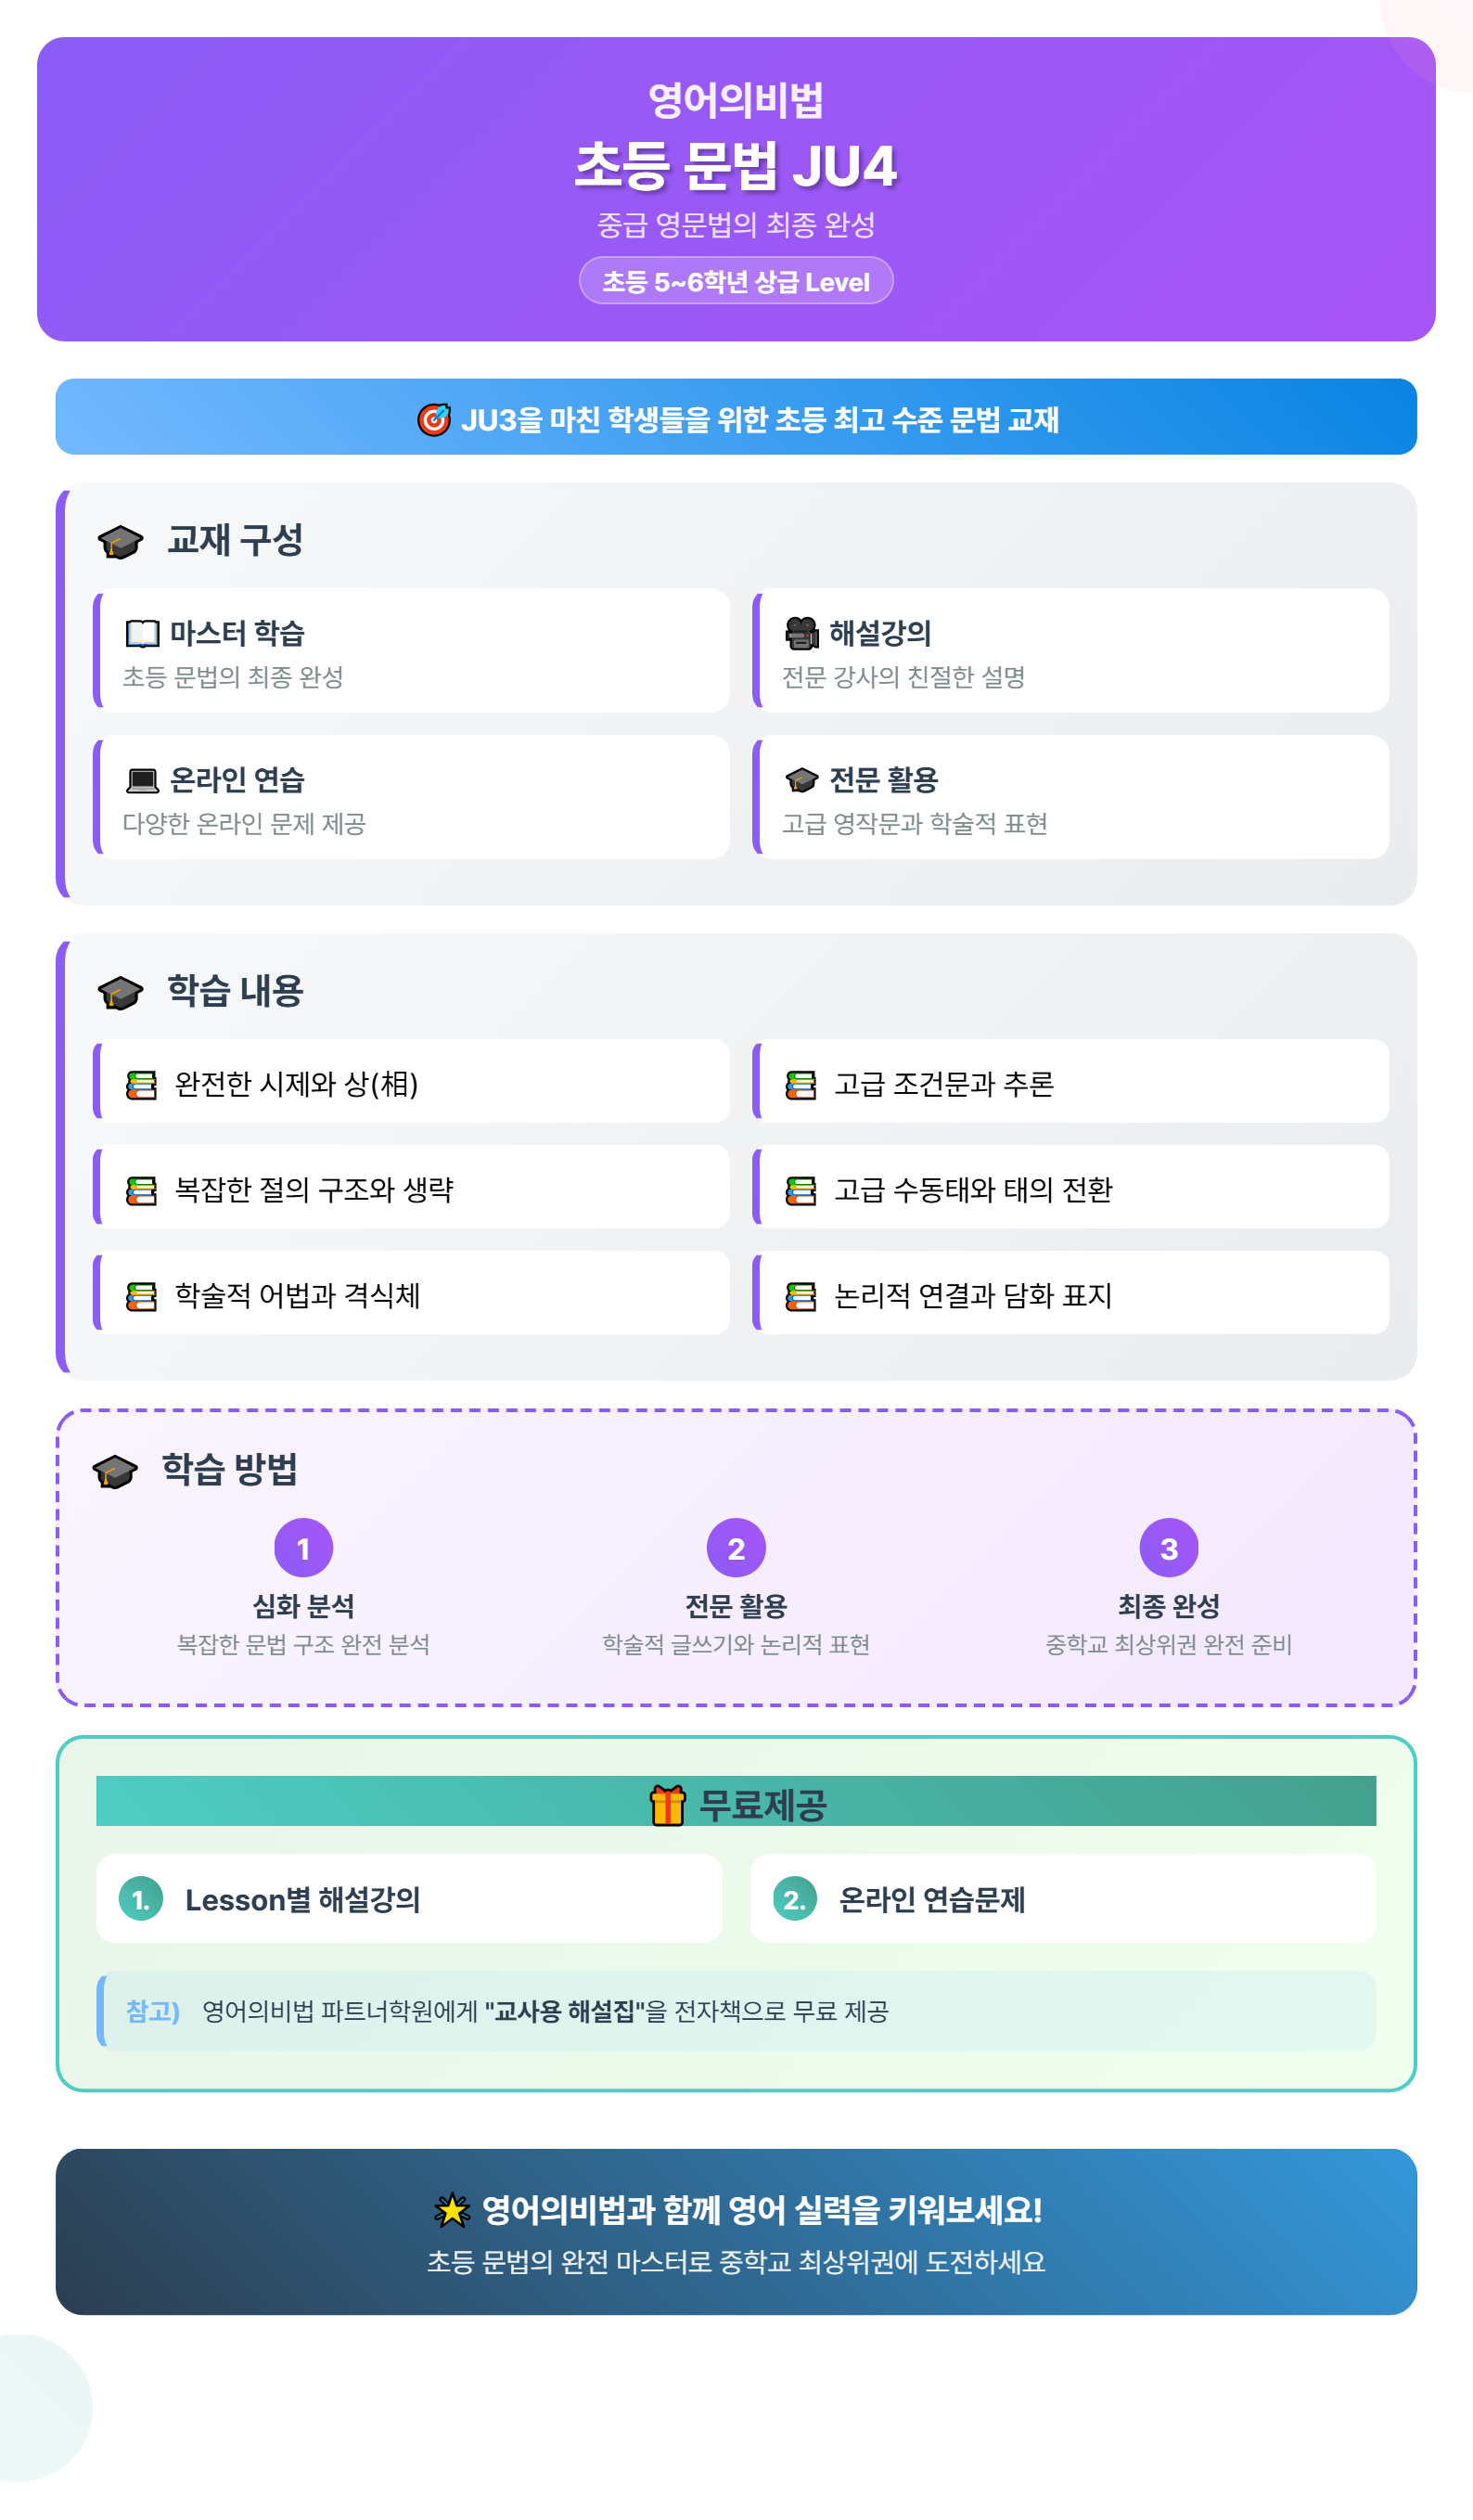Image resolution: width=1473 pixels, height=2520 pixels.
Task: Select step 3 circle for 최종 완성
Action: pyautogui.click(x=1168, y=1548)
